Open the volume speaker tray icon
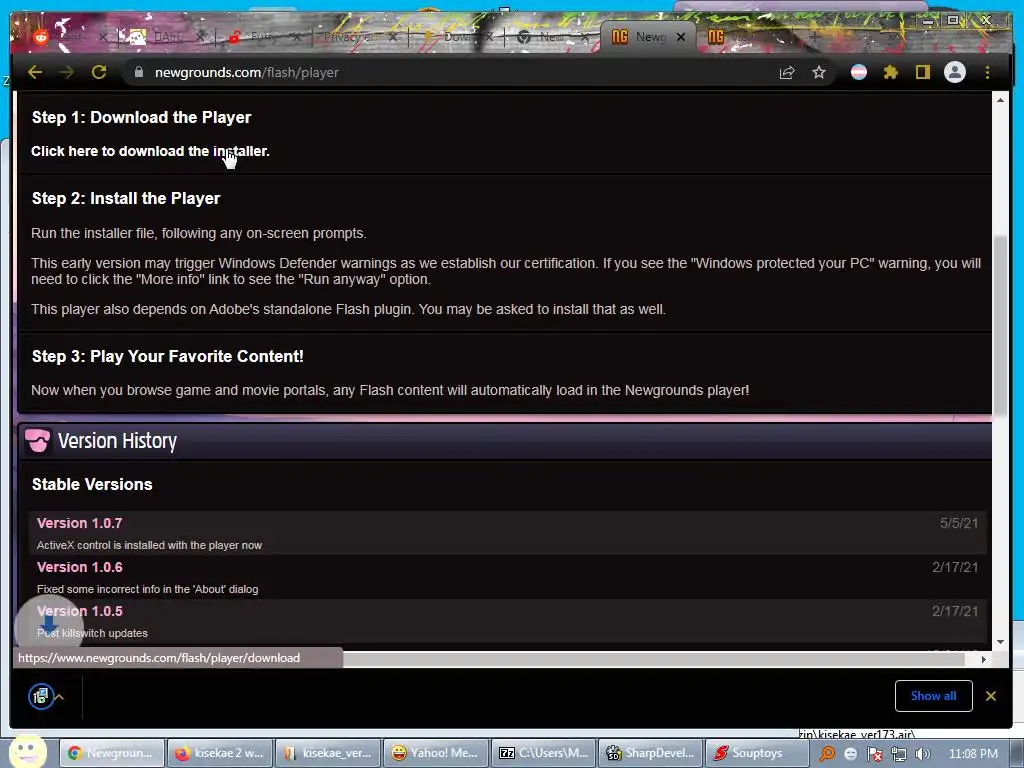 pyautogui.click(x=923, y=754)
